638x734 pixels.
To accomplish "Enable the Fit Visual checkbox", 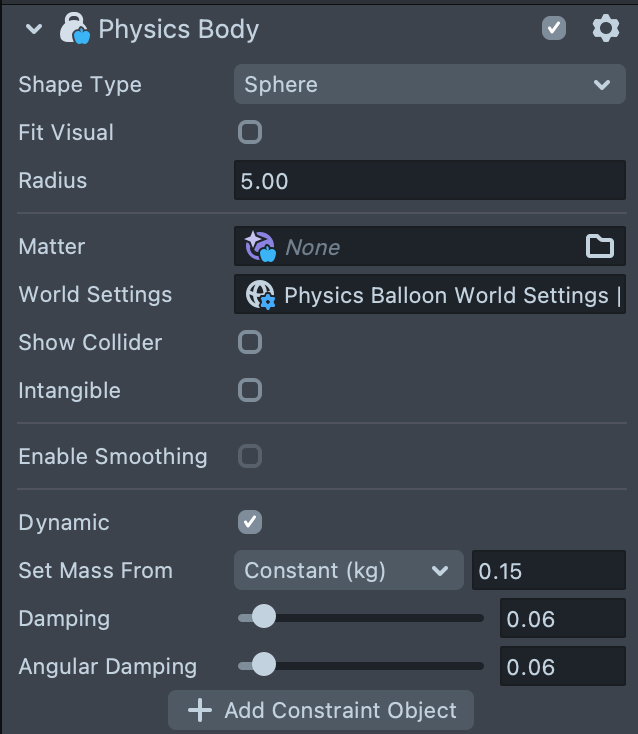I will click(250, 132).
